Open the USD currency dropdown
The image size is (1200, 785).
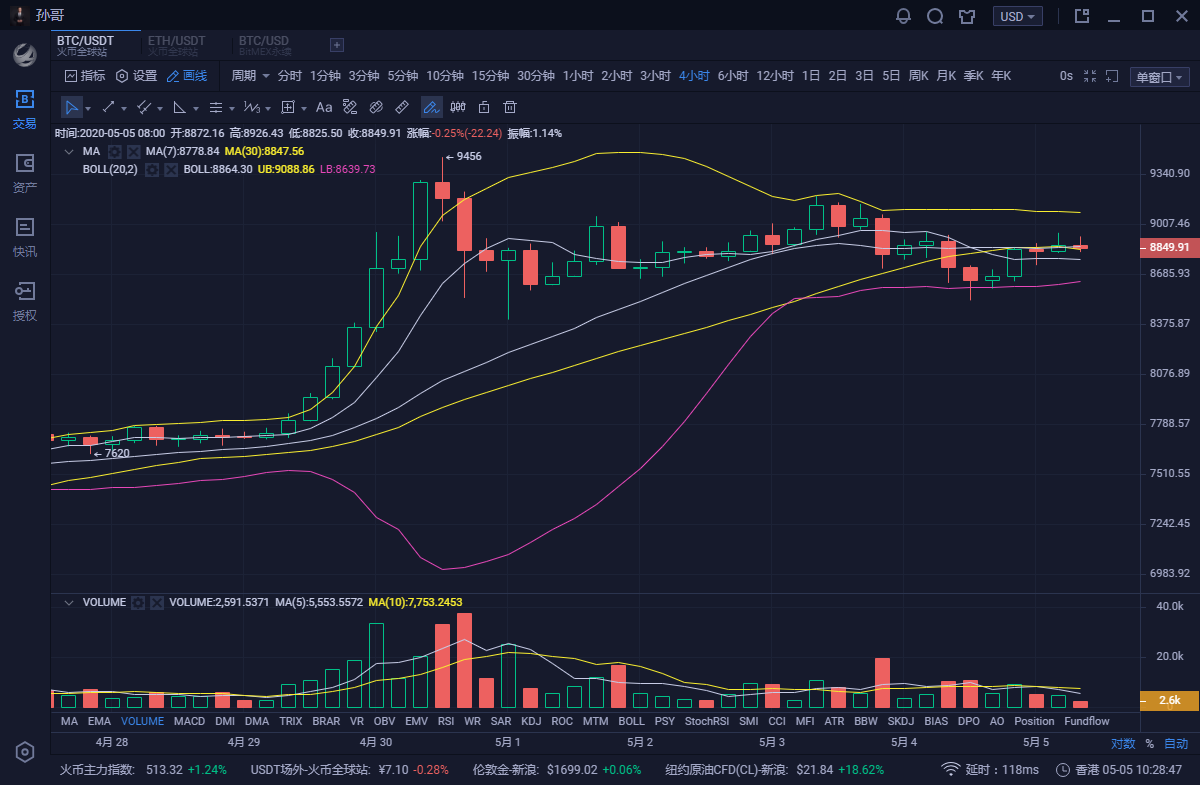pos(1018,16)
